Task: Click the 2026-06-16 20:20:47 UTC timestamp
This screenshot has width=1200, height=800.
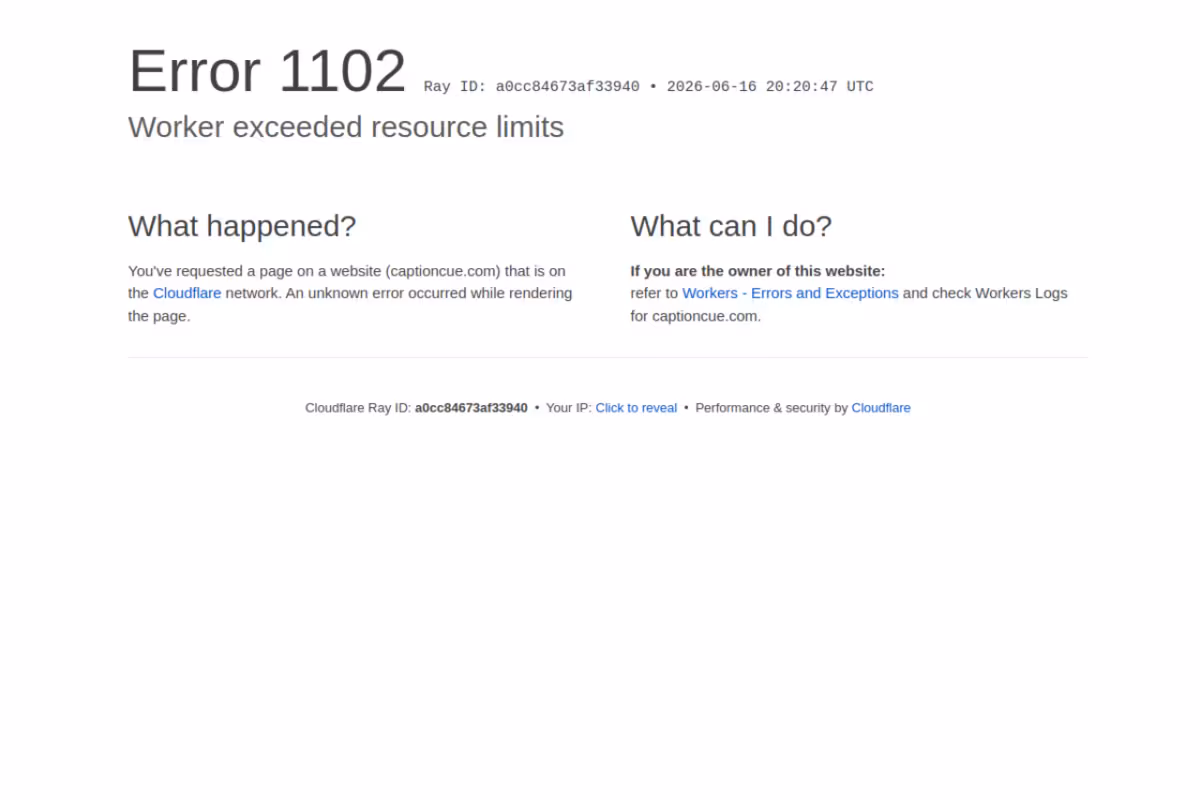Action: pyautogui.click(x=770, y=87)
